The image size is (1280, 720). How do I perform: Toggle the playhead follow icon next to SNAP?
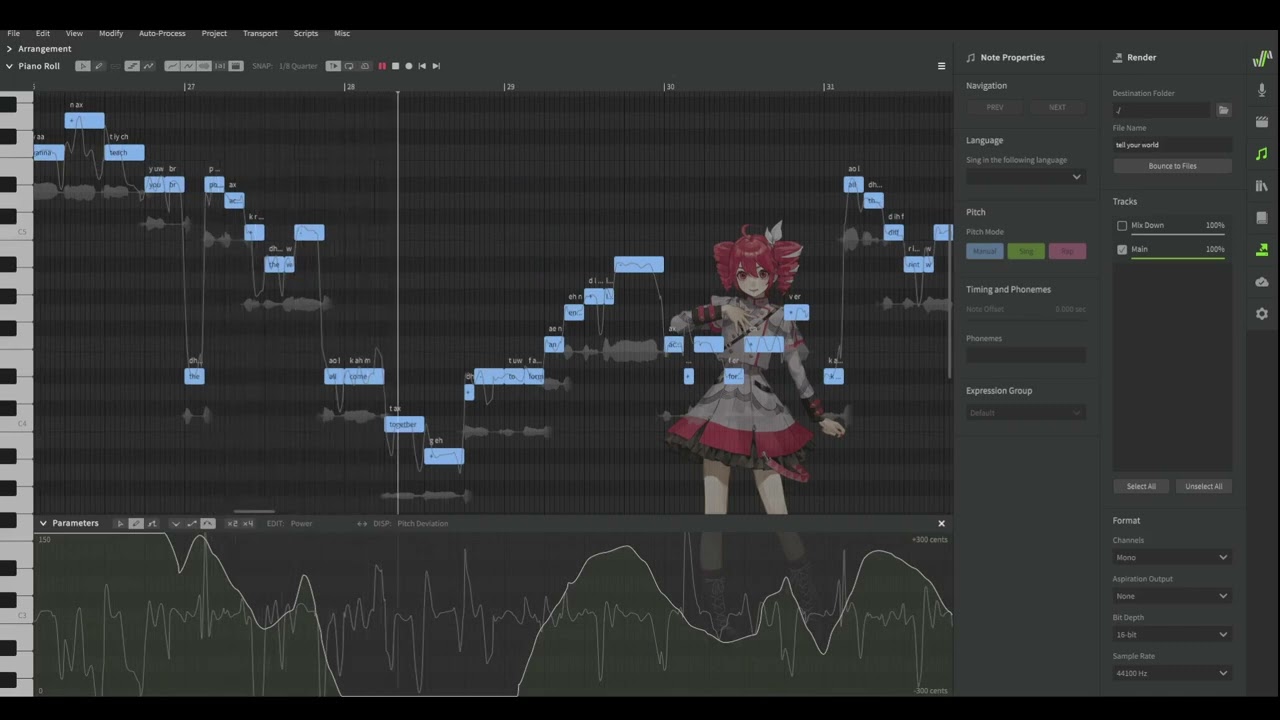pyautogui.click(x=334, y=66)
